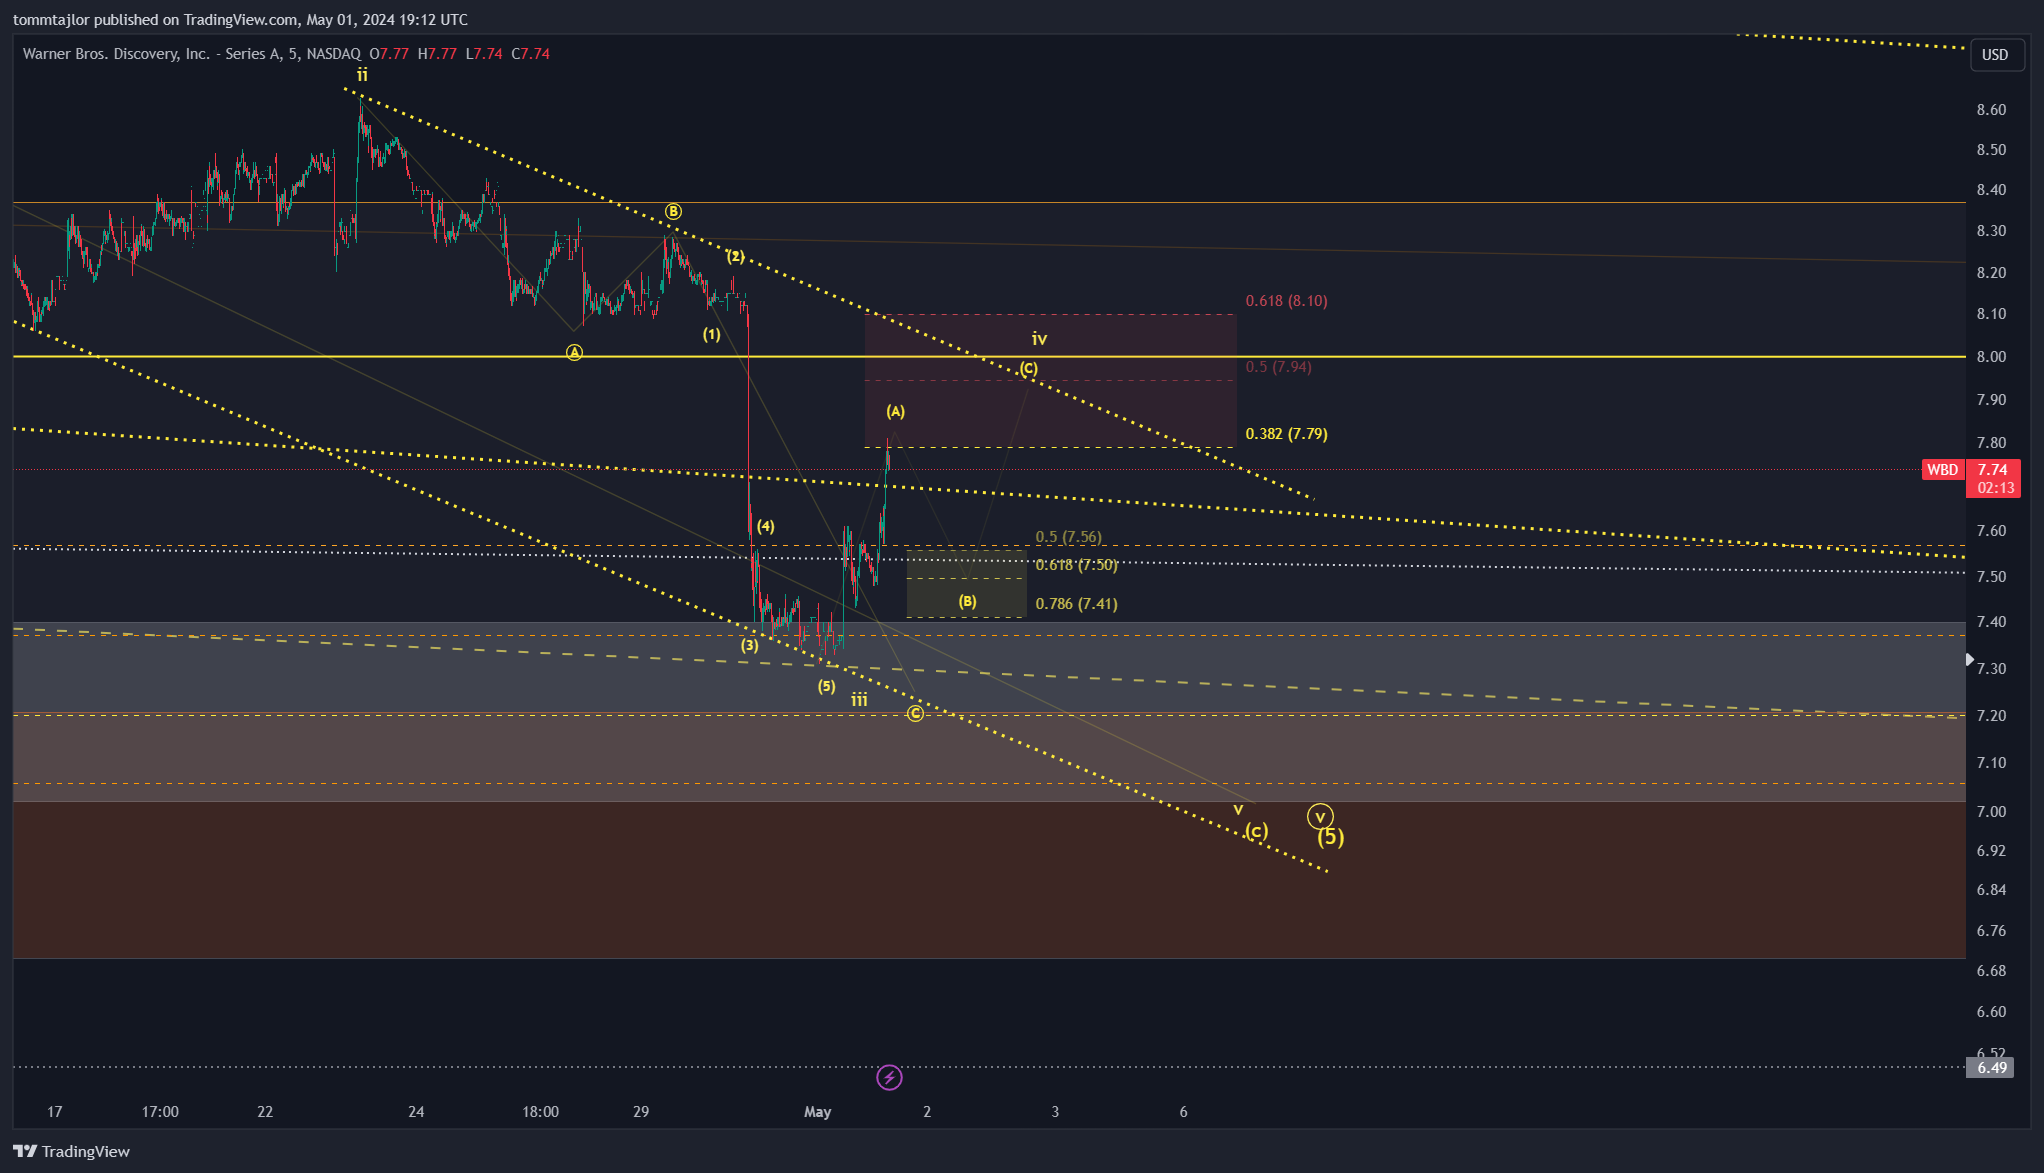
Task: Click the TradingView logo
Action: coord(71,1151)
